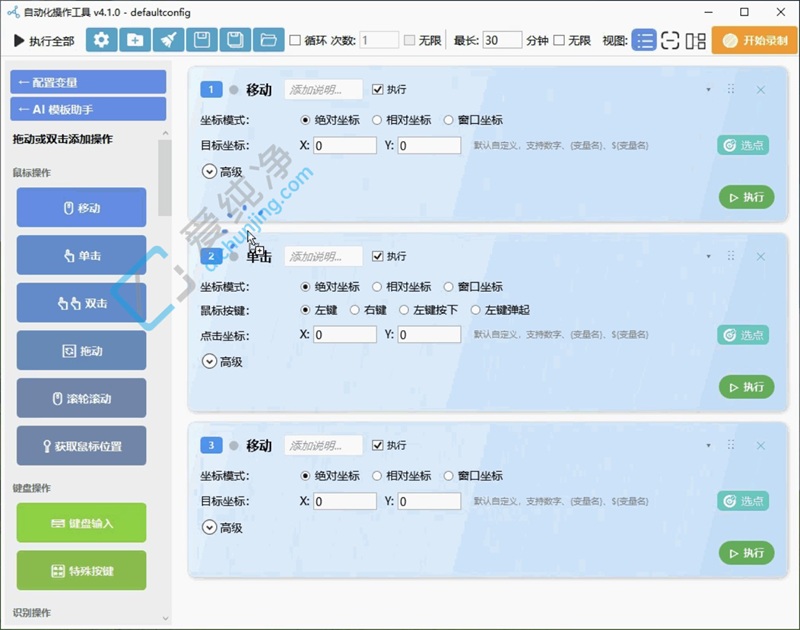Toggle 无限 checkbox next to 分钟
This screenshot has height=630, width=800.
pyautogui.click(x=559, y=40)
